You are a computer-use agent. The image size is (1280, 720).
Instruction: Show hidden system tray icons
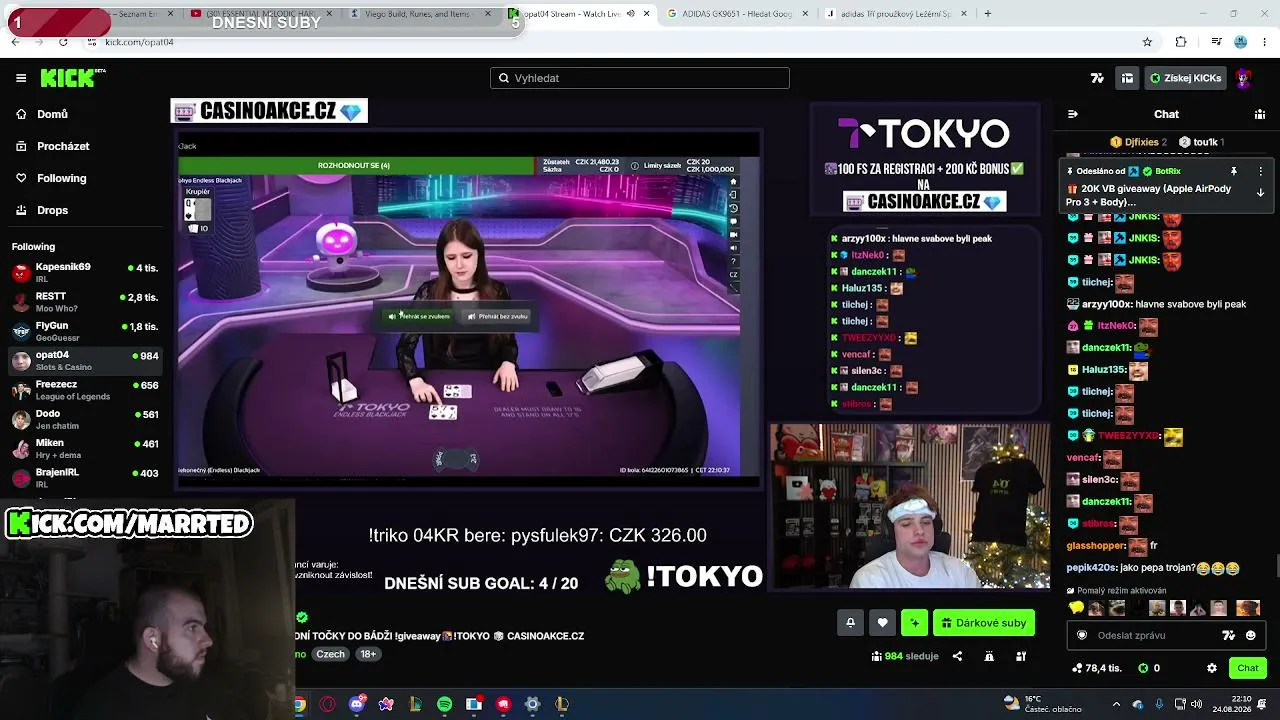pyautogui.click(x=1116, y=704)
